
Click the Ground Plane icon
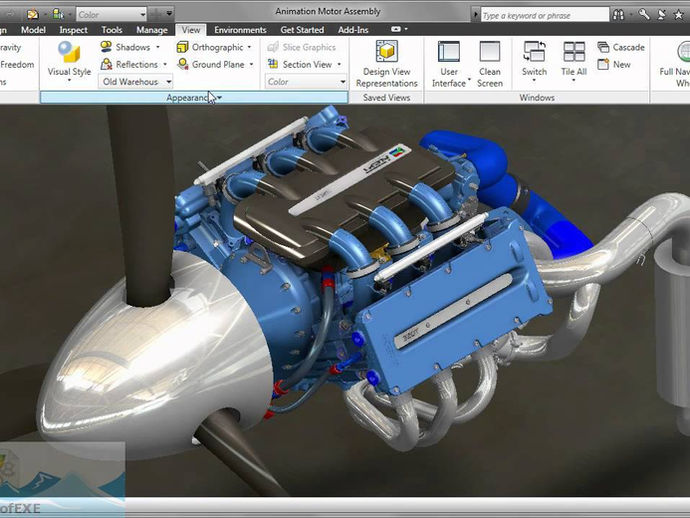pyautogui.click(x=183, y=64)
